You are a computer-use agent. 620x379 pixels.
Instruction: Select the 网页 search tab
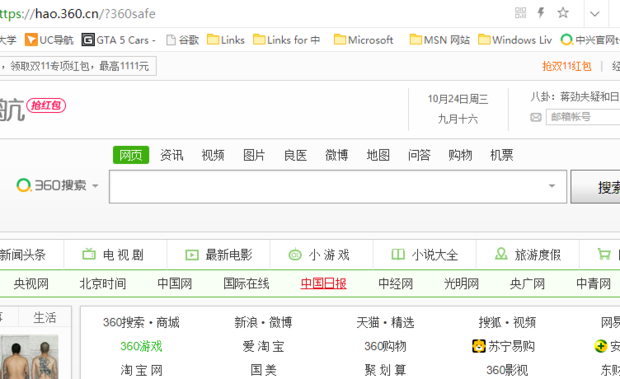pos(131,155)
